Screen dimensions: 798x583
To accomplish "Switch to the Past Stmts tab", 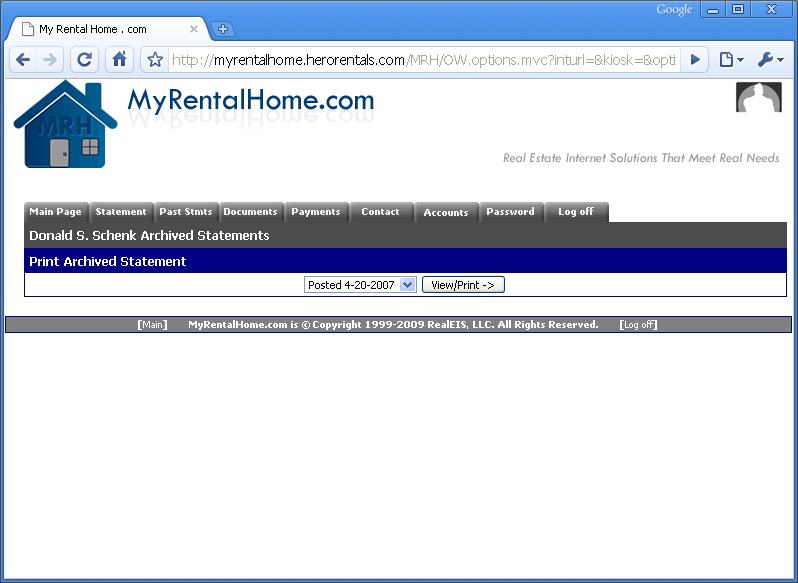I will click(186, 212).
